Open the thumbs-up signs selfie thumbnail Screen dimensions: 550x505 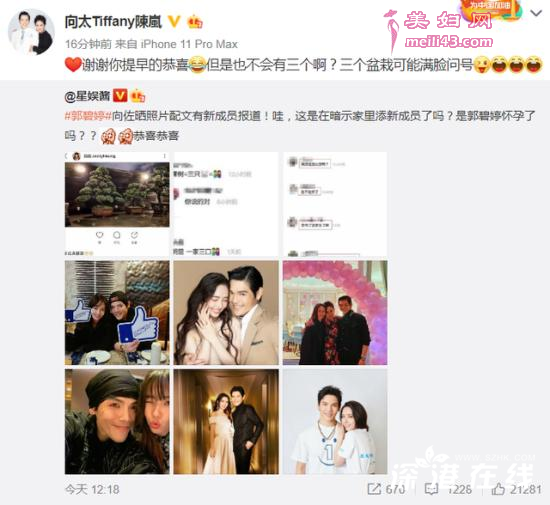point(117,312)
